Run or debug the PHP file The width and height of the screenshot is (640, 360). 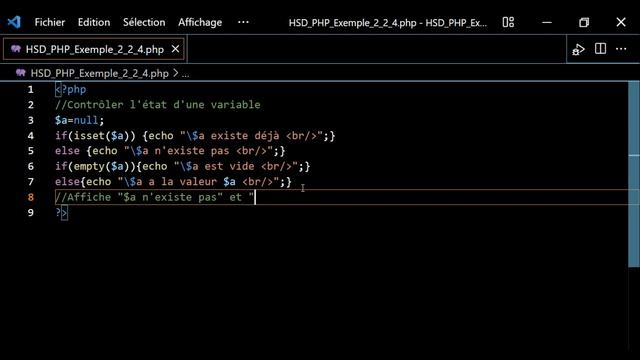pyautogui.click(x=578, y=49)
